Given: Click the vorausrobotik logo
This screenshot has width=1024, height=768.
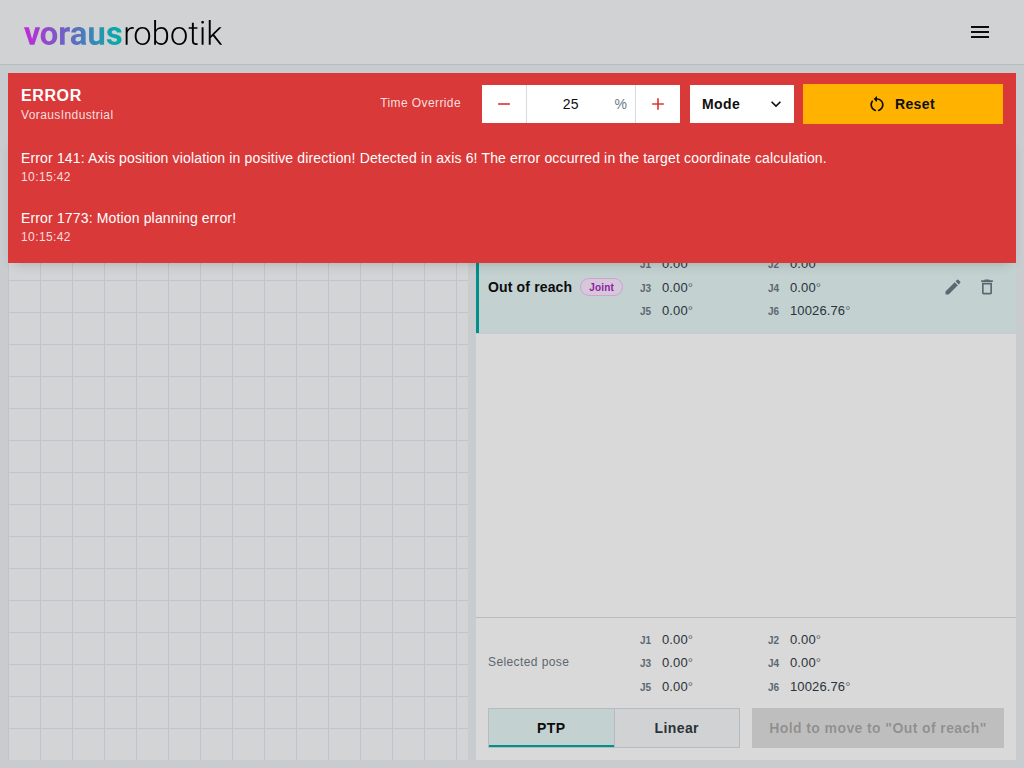Looking at the screenshot, I should 123,33.
